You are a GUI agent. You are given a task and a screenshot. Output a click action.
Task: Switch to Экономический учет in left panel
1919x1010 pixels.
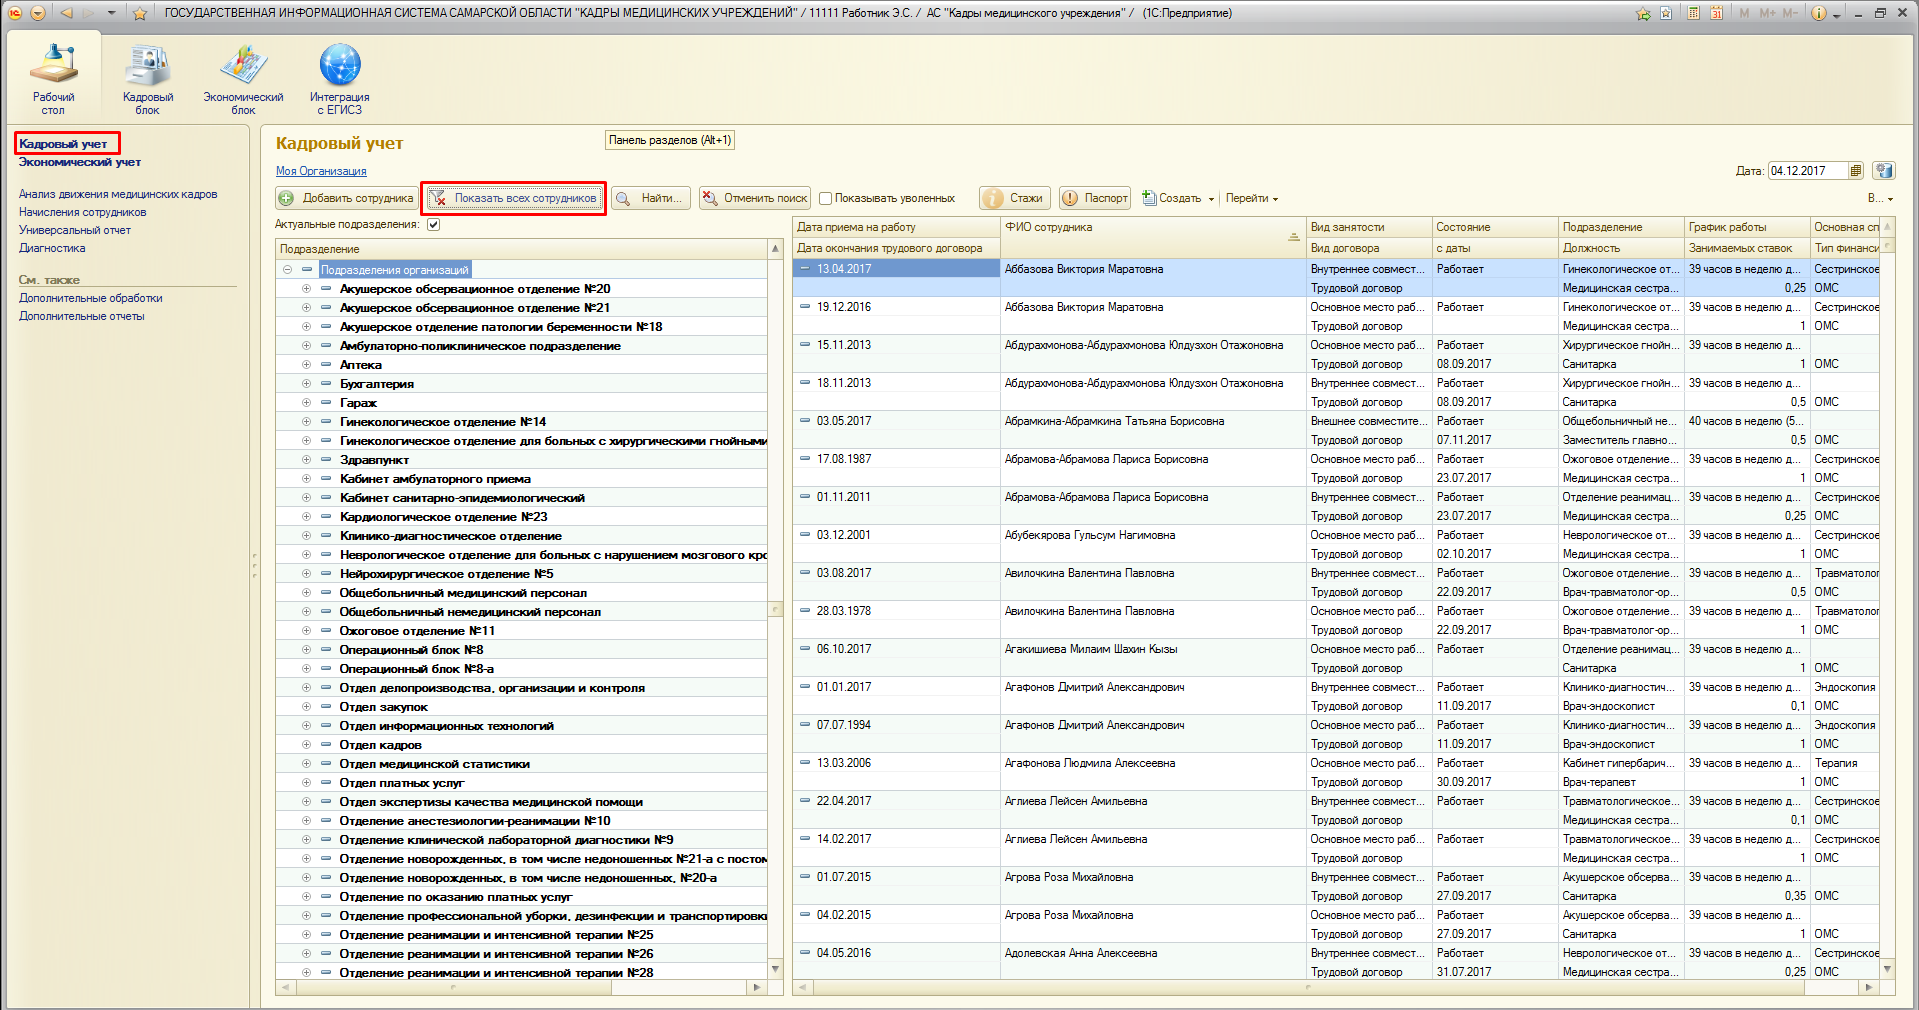tap(80, 162)
